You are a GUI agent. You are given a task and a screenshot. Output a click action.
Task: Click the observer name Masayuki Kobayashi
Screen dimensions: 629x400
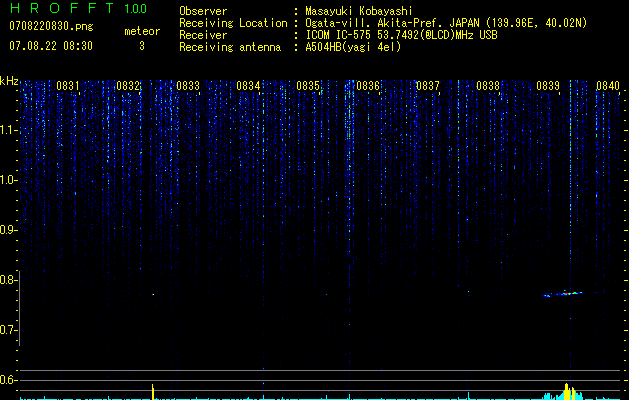[358, 11]
